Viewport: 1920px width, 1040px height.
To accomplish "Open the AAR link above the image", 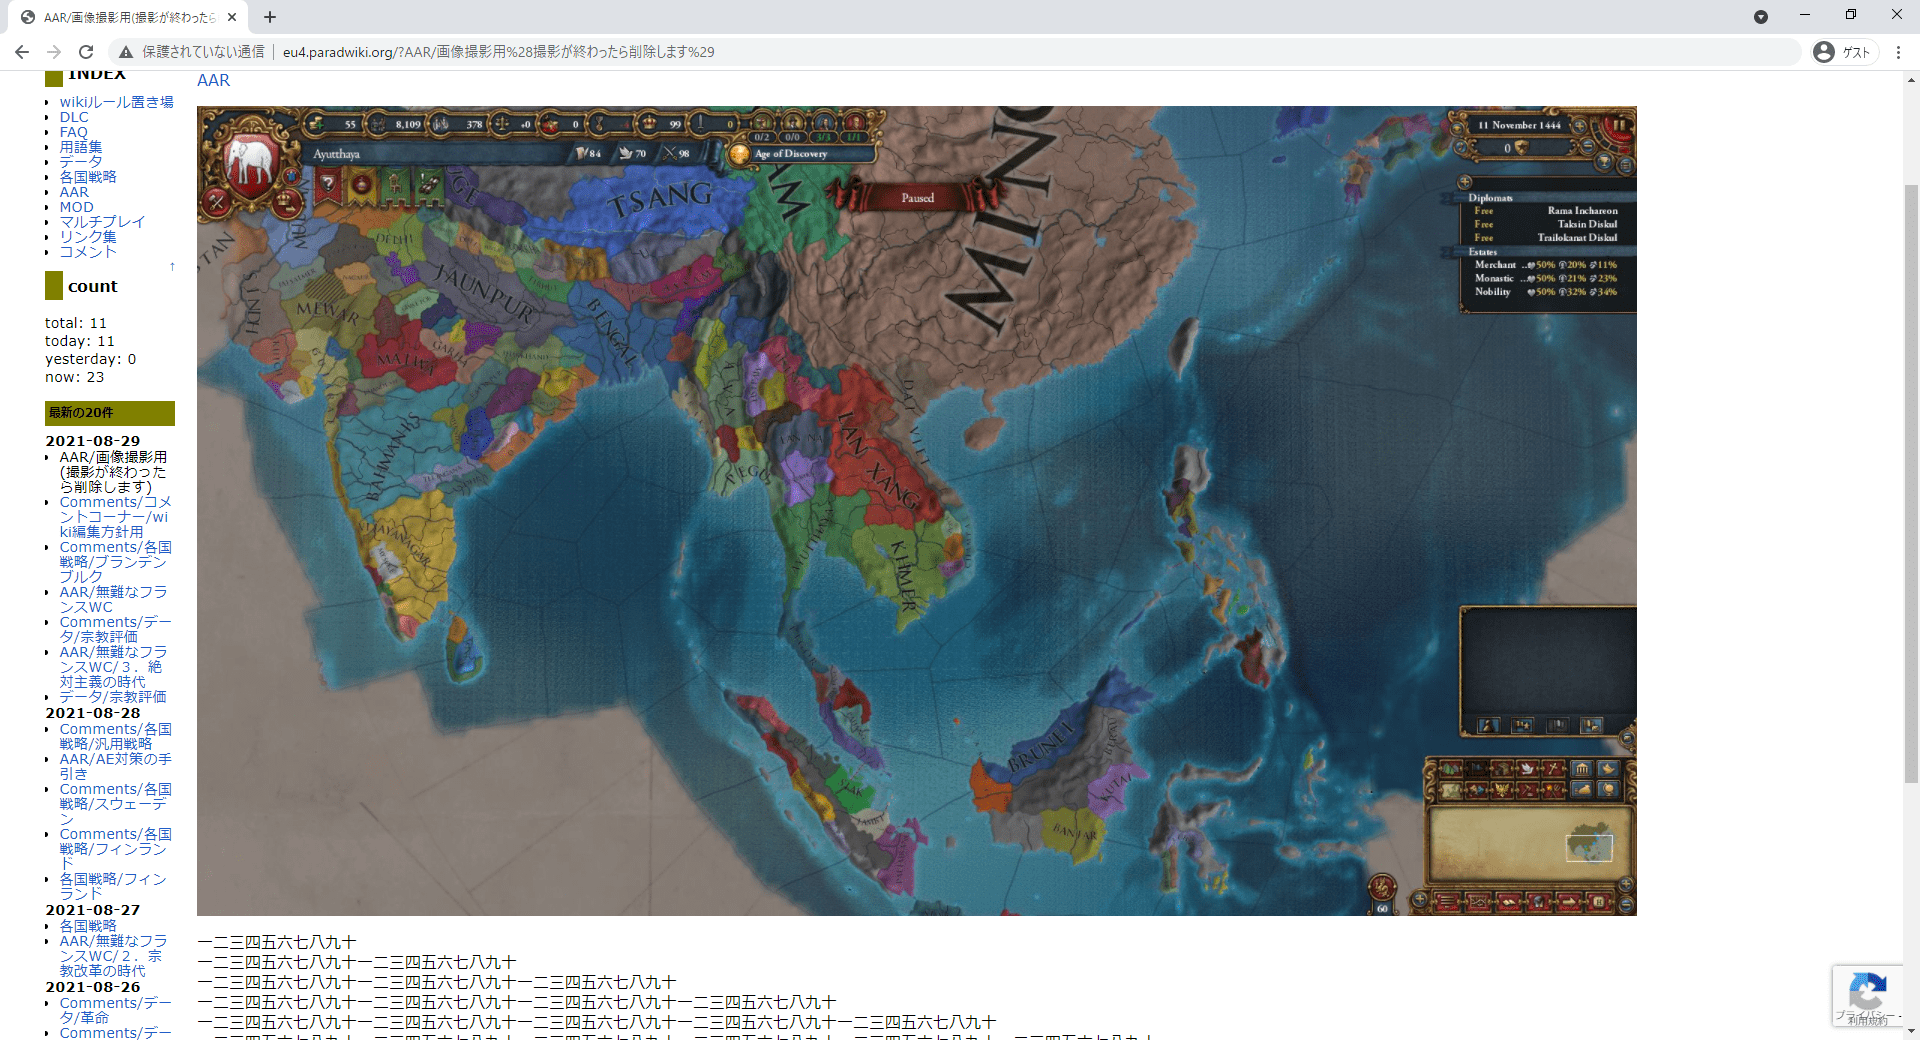I will (213, 81).
